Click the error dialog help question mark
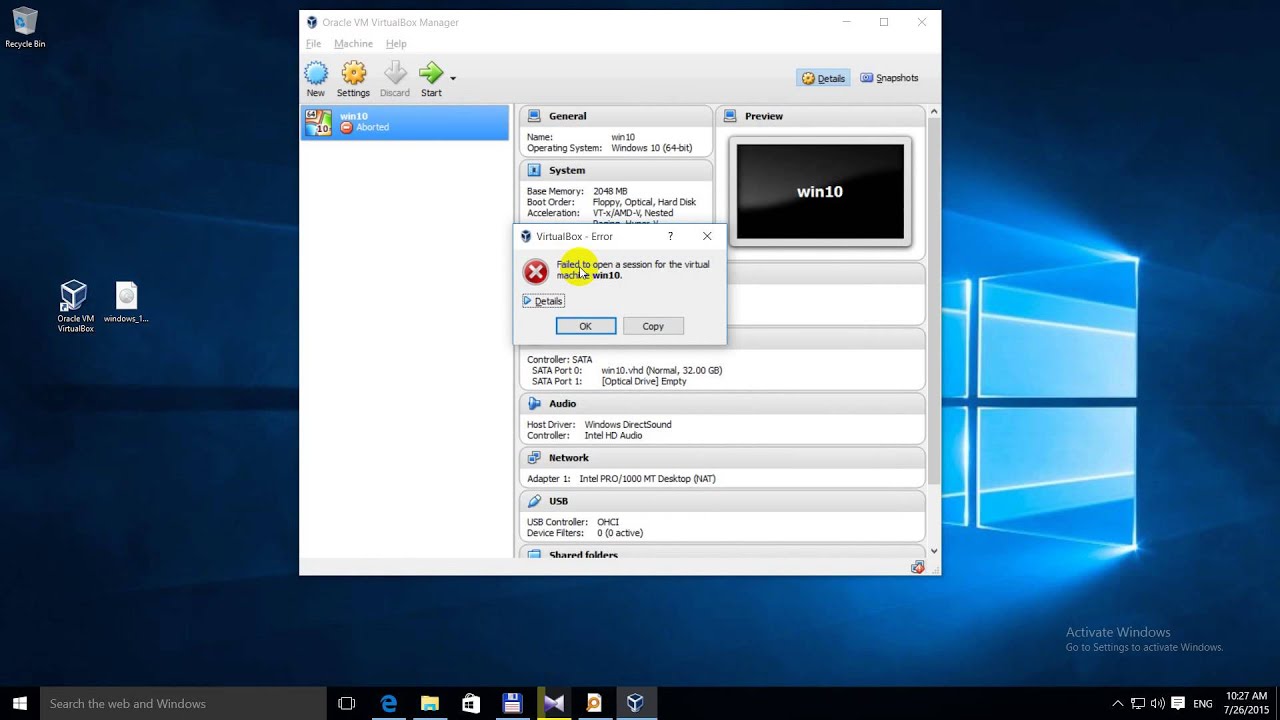The image size is (1280, 720). tap(670, 237)
